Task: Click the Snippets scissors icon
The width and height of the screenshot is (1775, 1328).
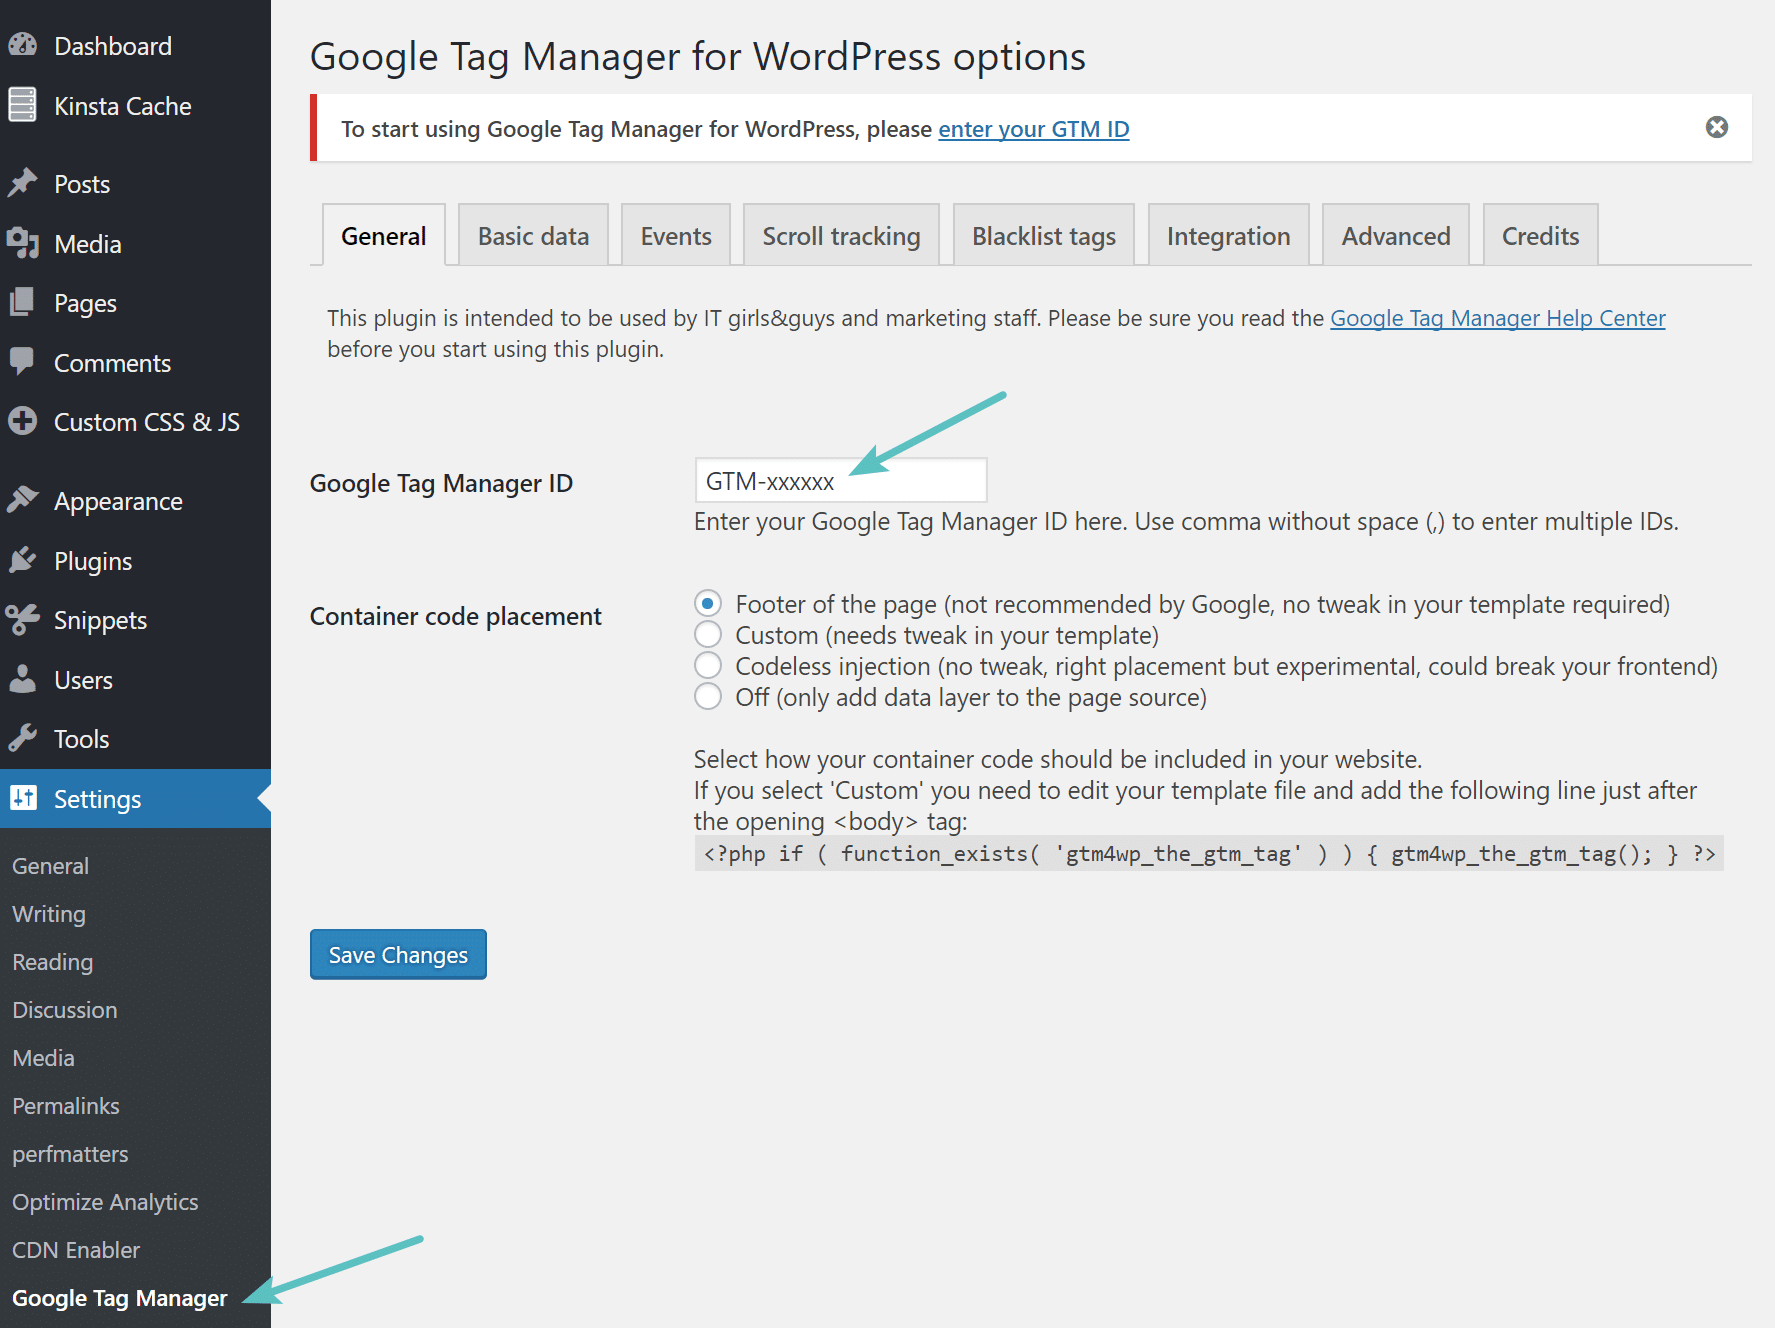Action: point(22,619)
